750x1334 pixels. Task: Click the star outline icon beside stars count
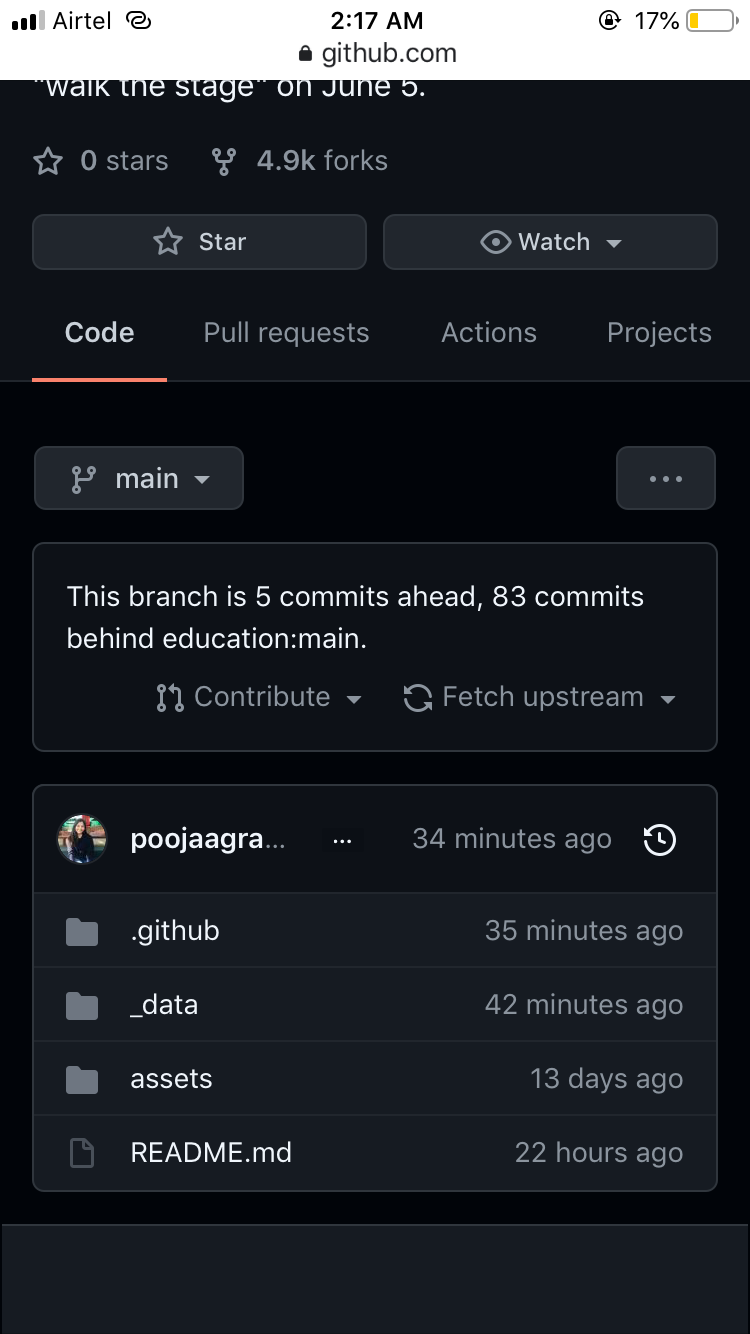coord(47,160)
